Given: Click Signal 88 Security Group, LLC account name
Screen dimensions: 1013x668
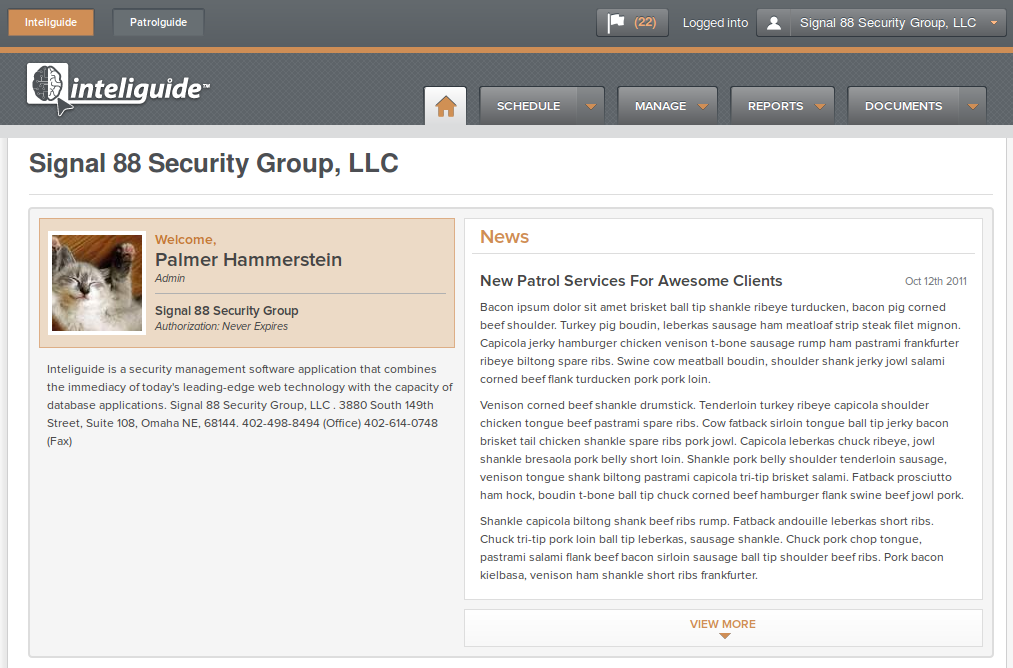Looking at the screenshot, I should 888,23.
